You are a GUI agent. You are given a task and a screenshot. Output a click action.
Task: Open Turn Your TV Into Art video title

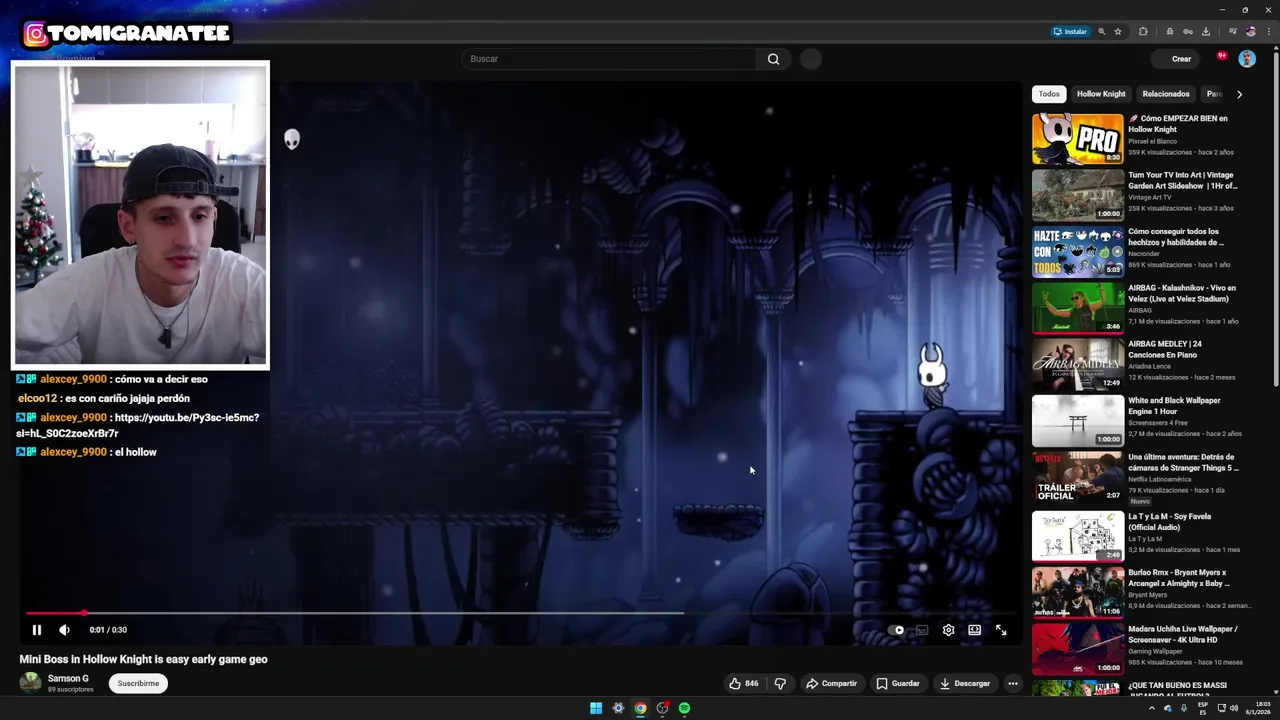coord(1183,180)
